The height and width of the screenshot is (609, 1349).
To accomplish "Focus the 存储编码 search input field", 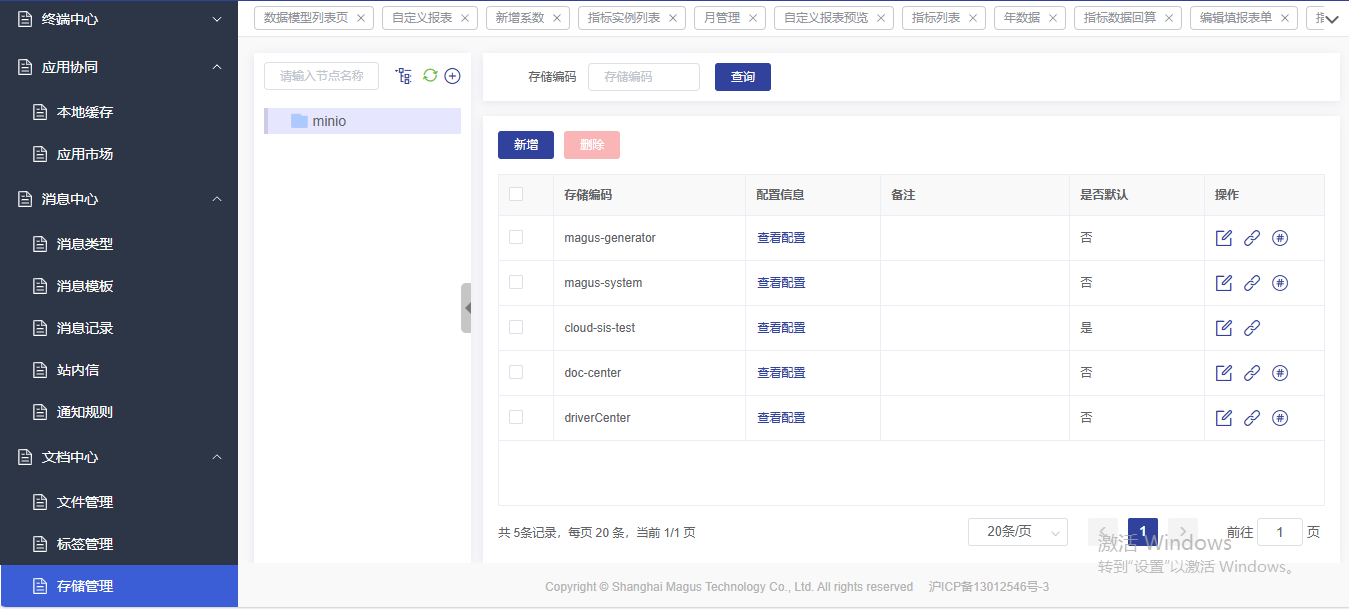I will pos(643,77).
